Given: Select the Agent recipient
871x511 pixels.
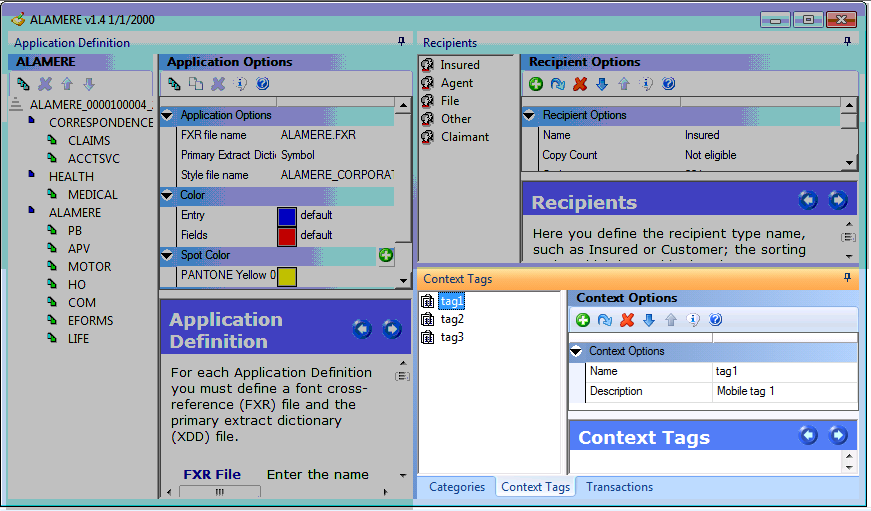Looking at the screenshot, I should click(457, 83).
